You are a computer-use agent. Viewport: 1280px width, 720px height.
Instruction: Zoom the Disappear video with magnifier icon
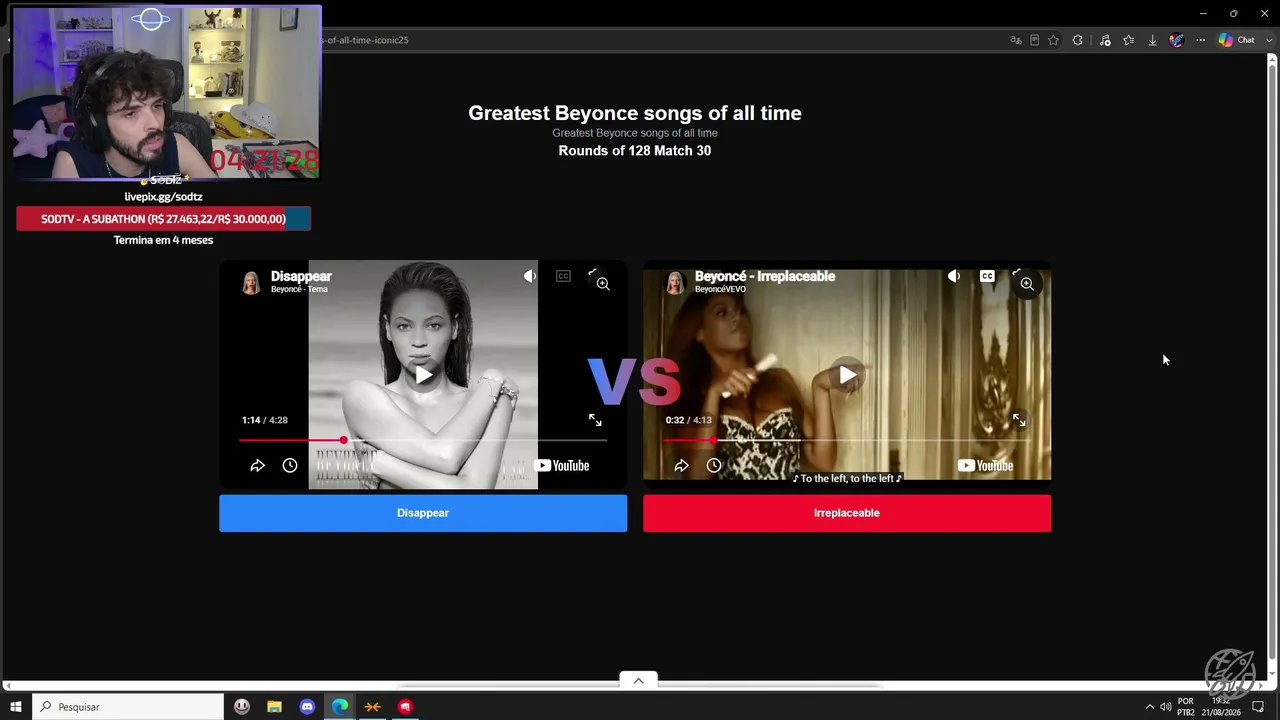point(603,284)
